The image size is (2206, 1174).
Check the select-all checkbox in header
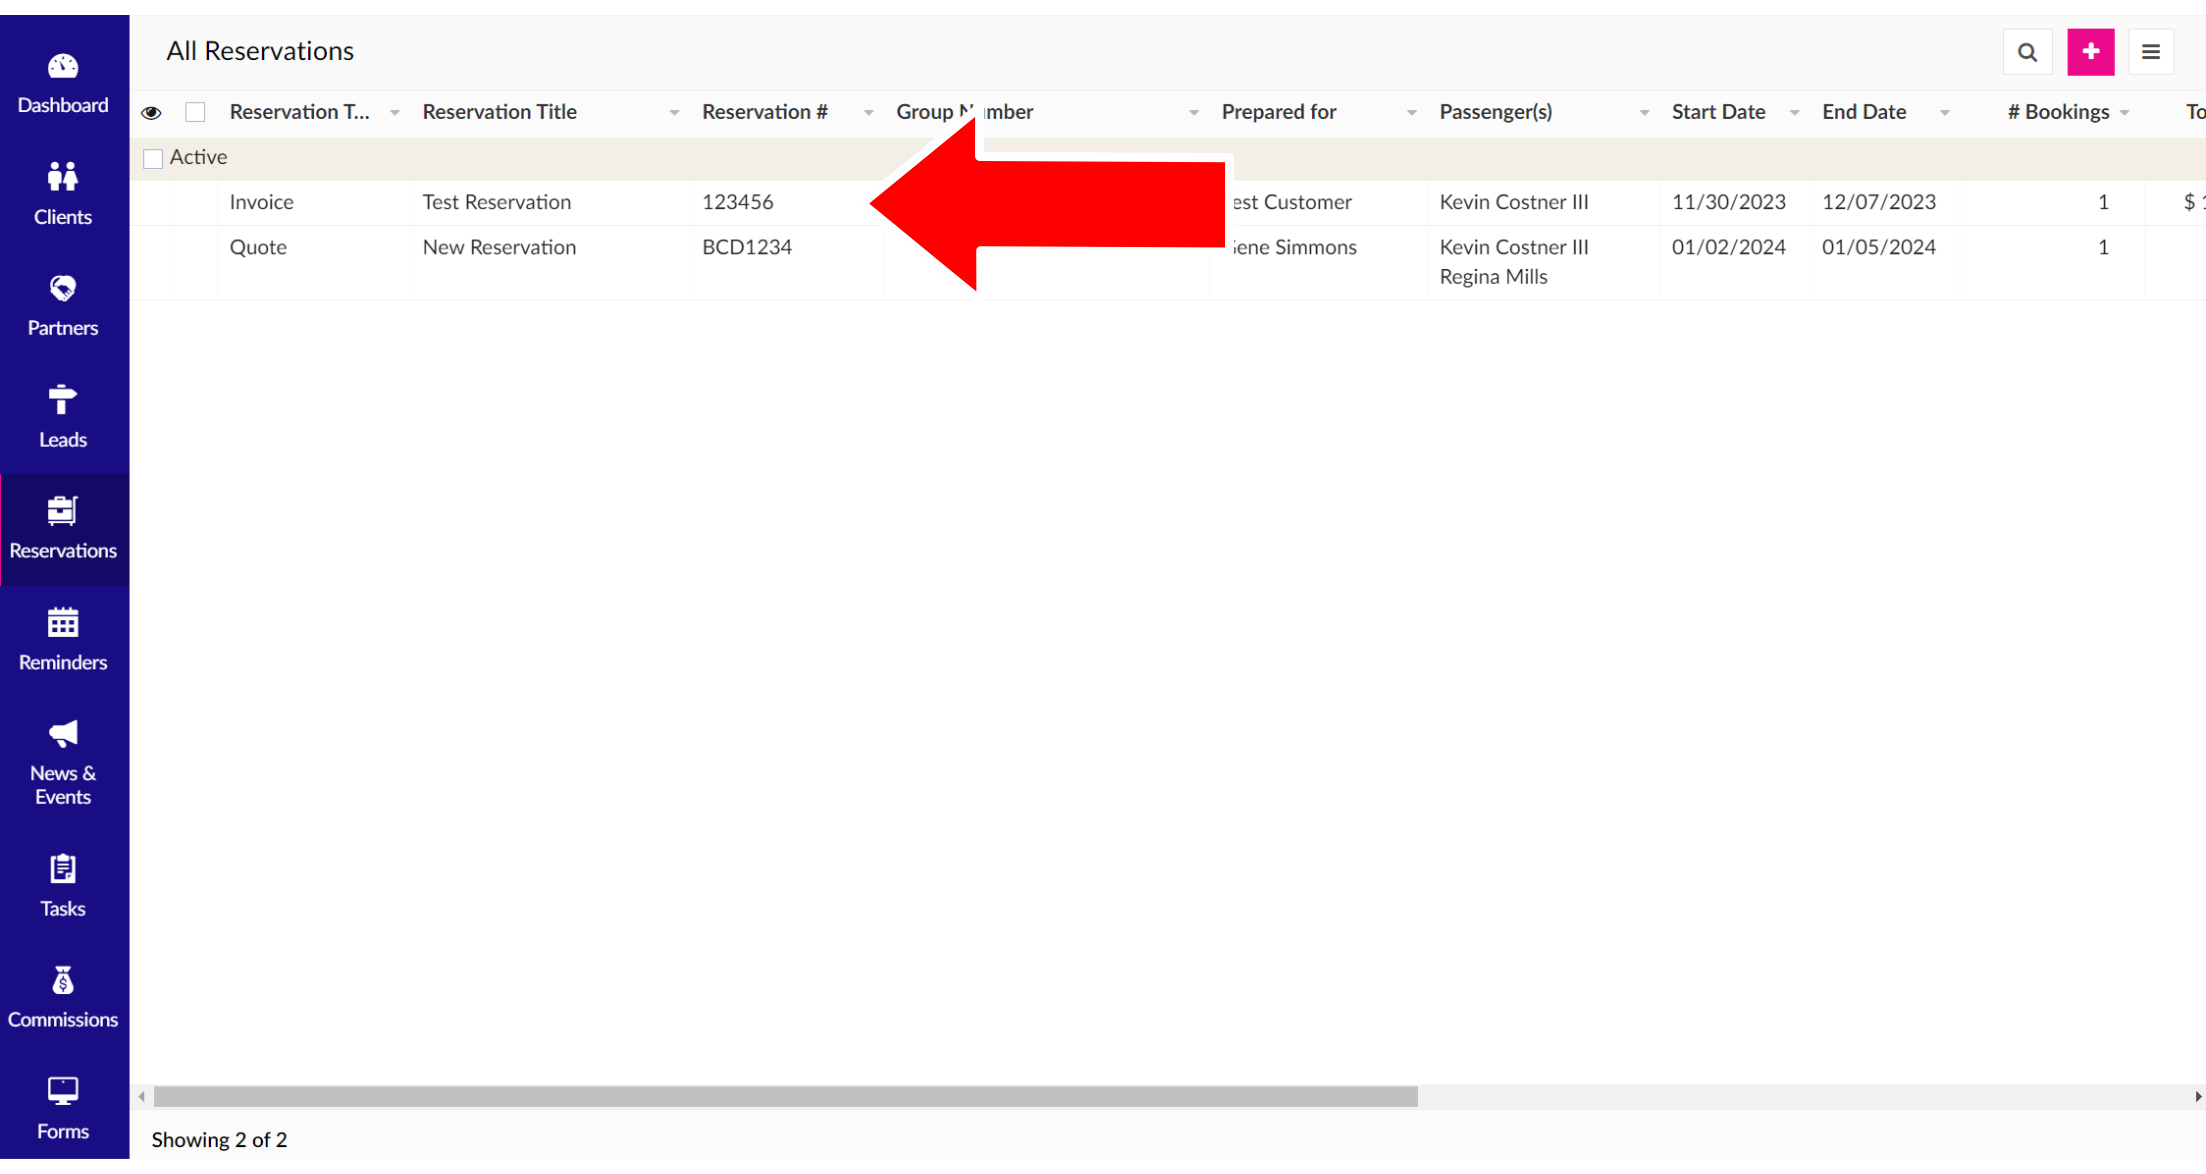(195, 112)
